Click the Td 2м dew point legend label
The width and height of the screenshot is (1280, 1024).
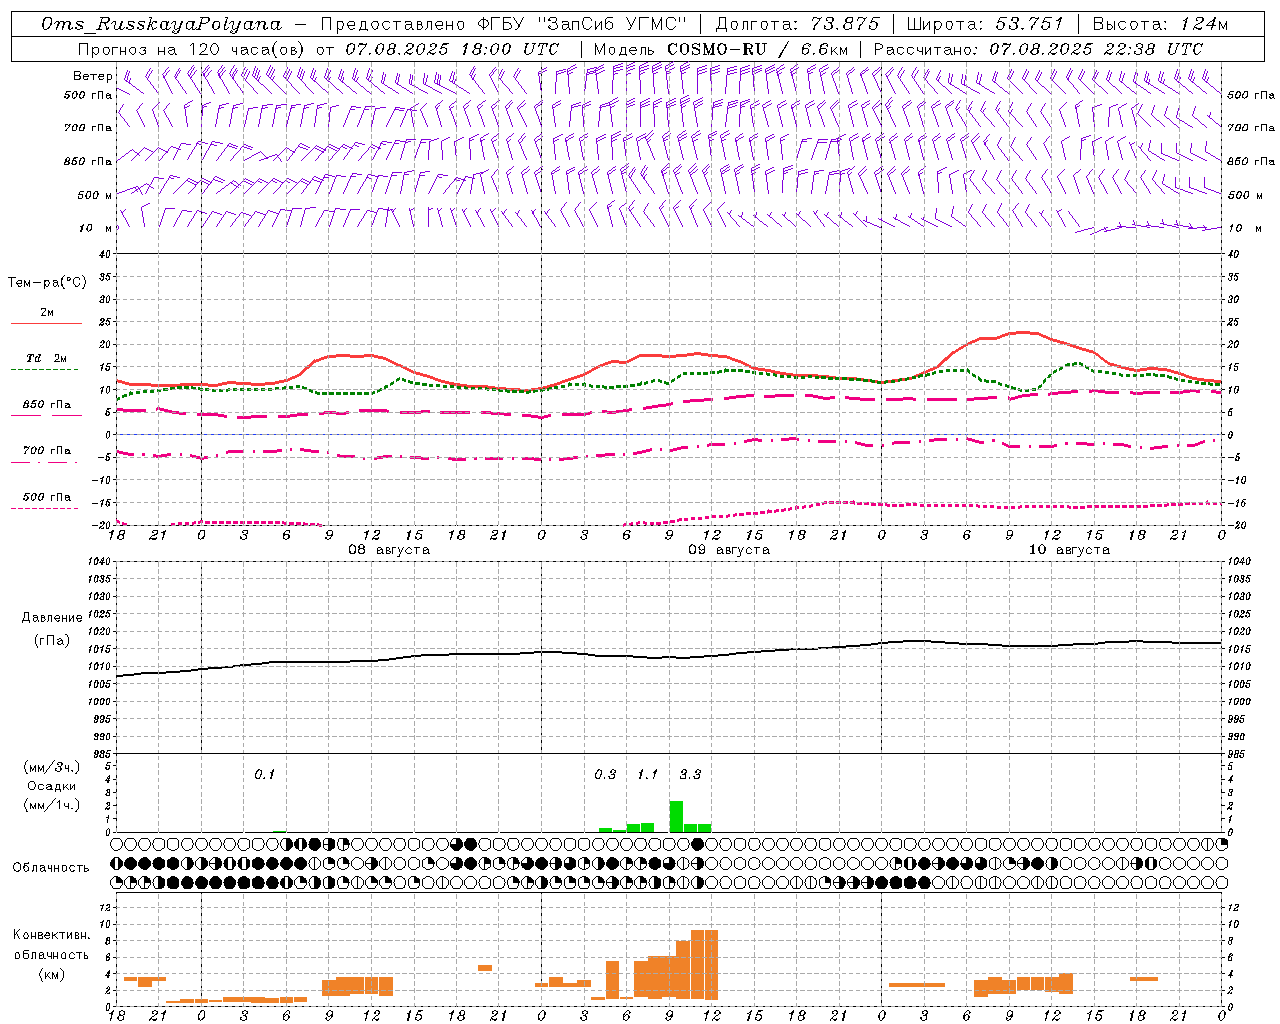(x=47, y=358)
